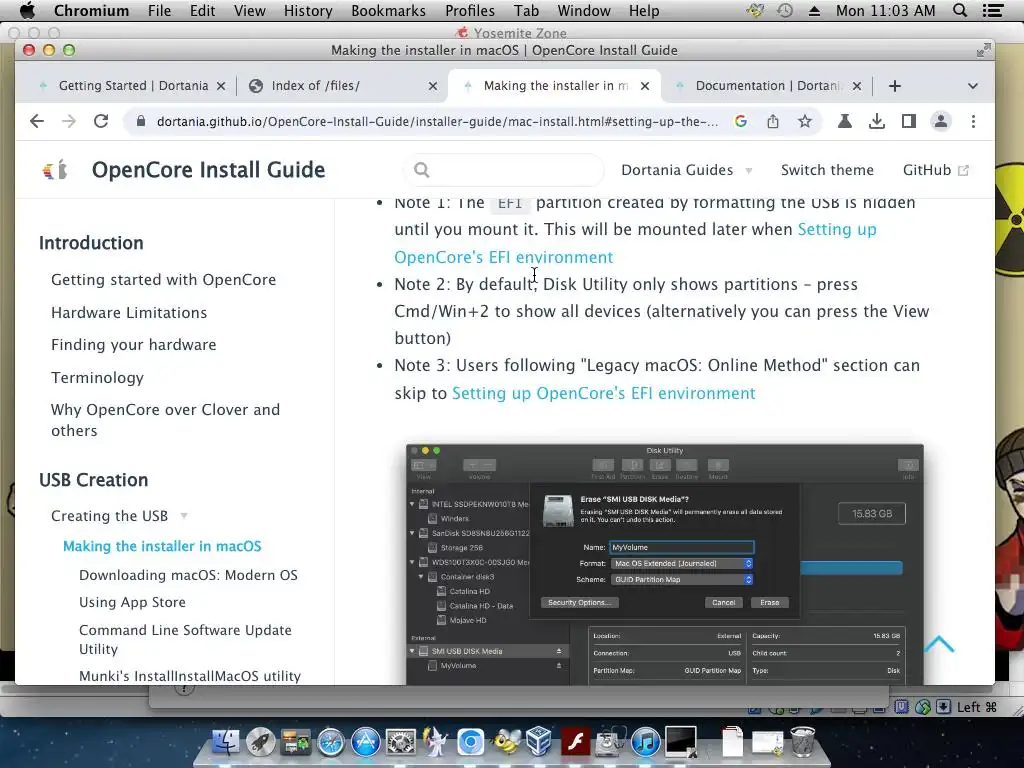View site info via lock icon
This screenshot has width=1024, height=768.
click(x=140, y=121)
